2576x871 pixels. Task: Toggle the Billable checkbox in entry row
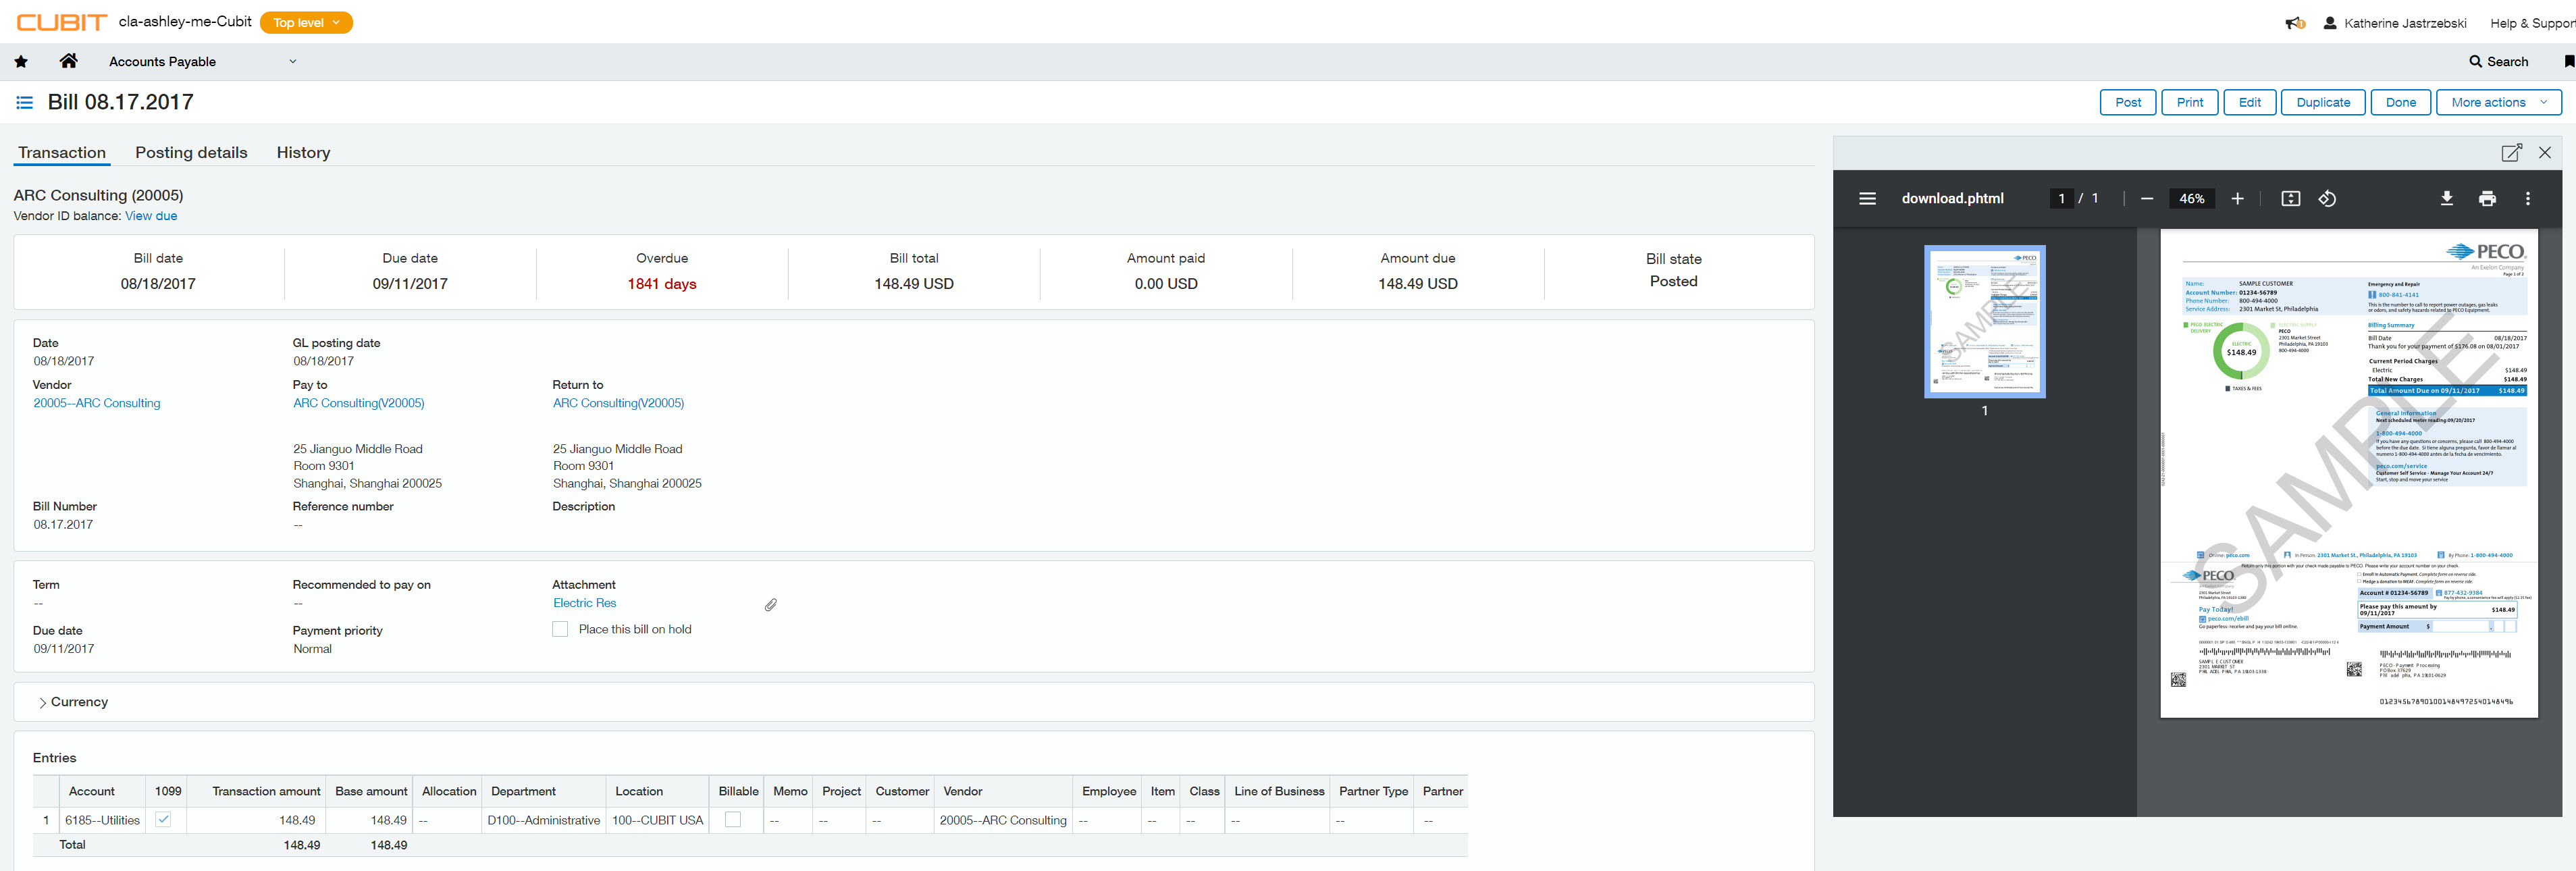[733, 820]
